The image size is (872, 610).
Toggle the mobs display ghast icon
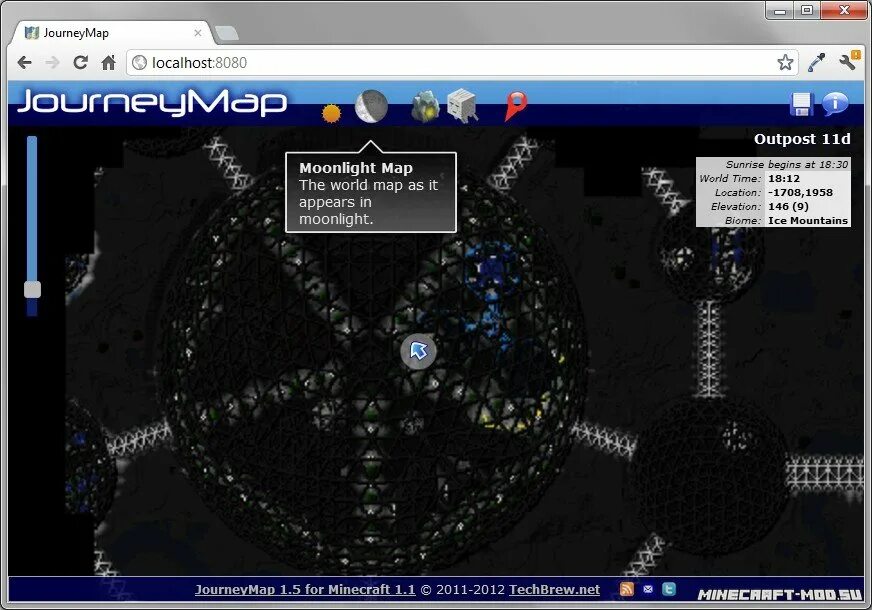(463, 105)
